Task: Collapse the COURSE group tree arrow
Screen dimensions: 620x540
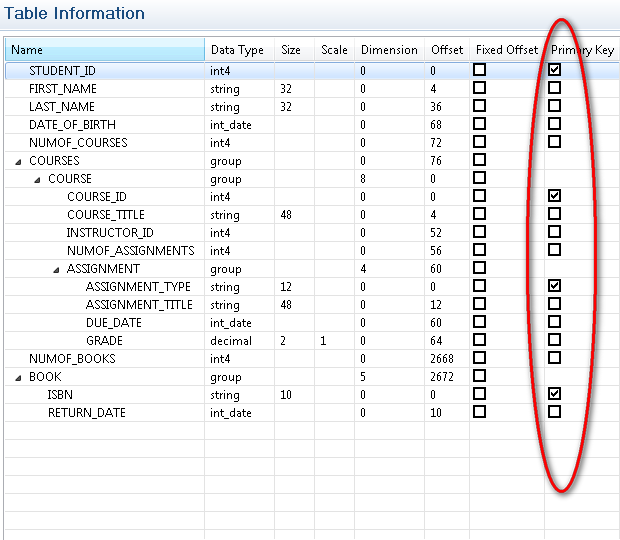Action: click(x=37, y=179)
